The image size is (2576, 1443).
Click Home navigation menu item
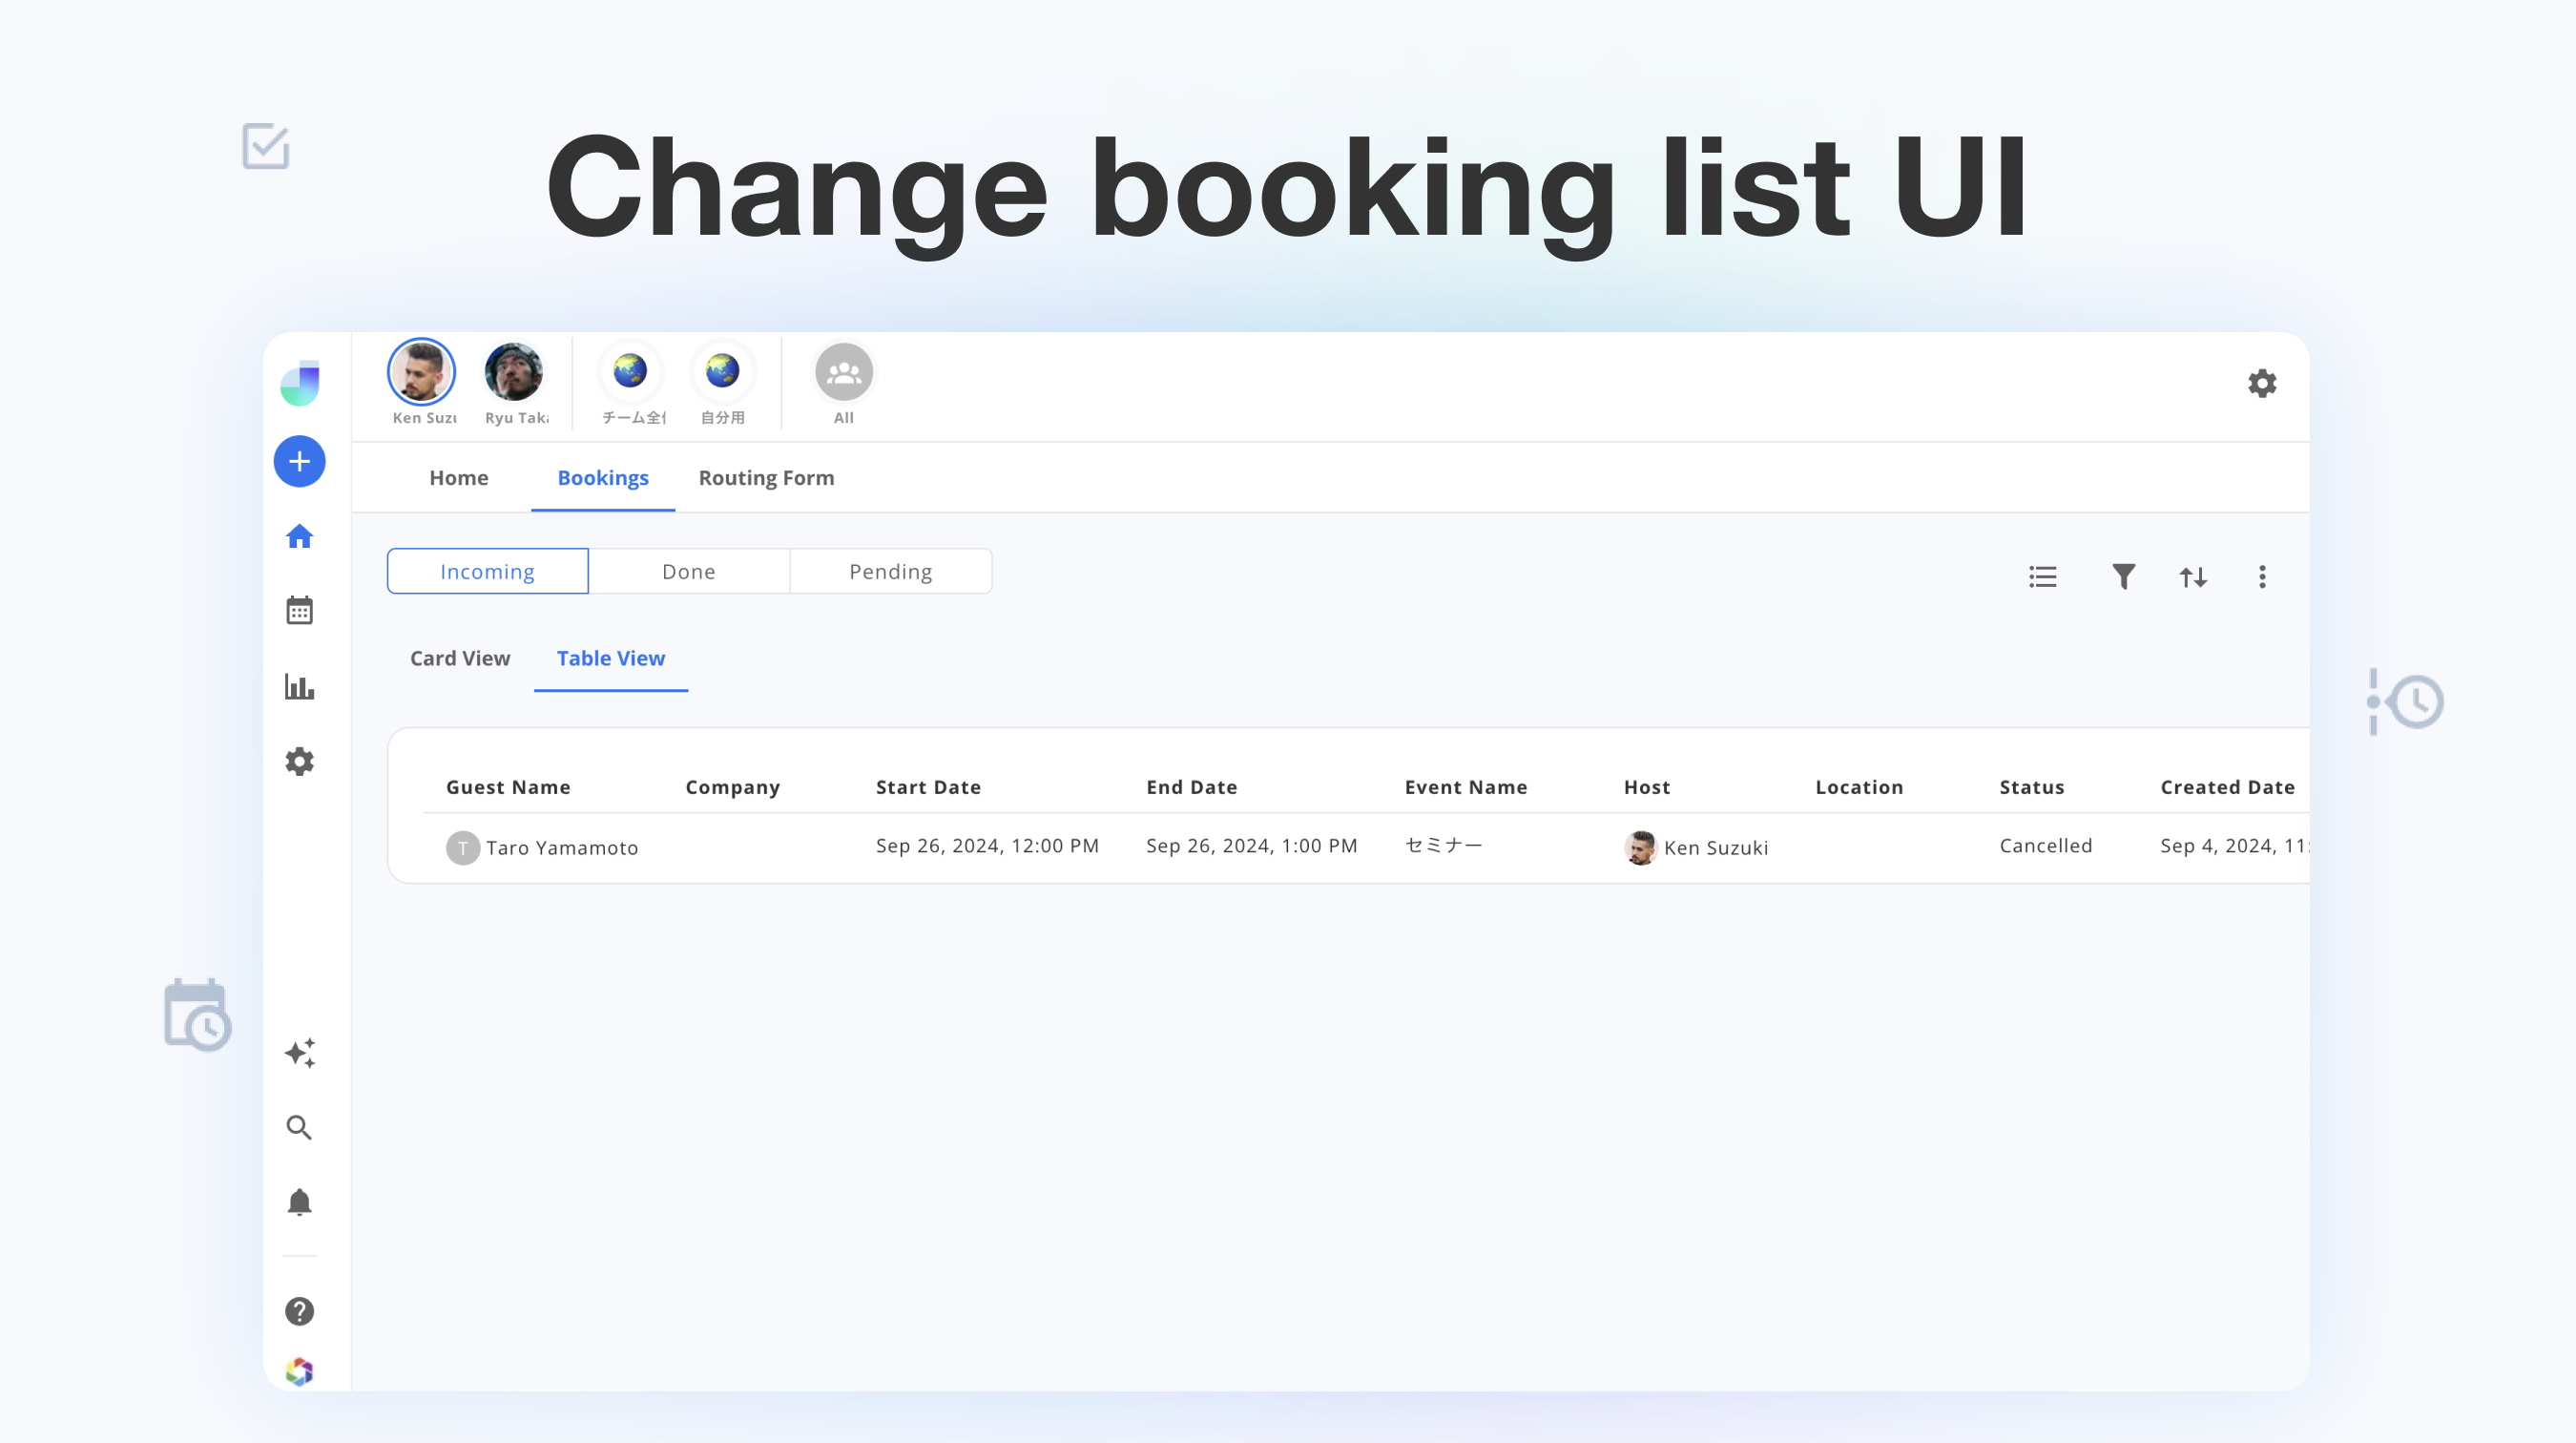pyautogui.click(x=456, y=476)
